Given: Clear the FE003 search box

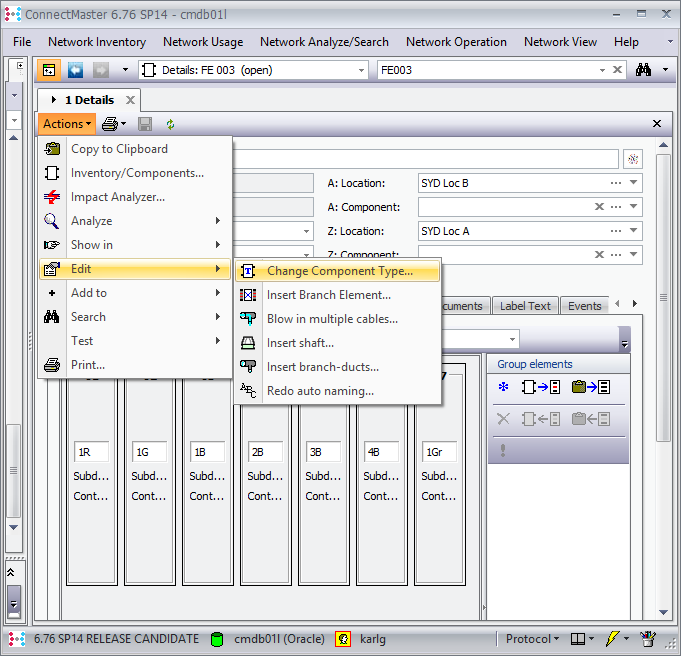Looking at the screenshot, I should point(617,70).
